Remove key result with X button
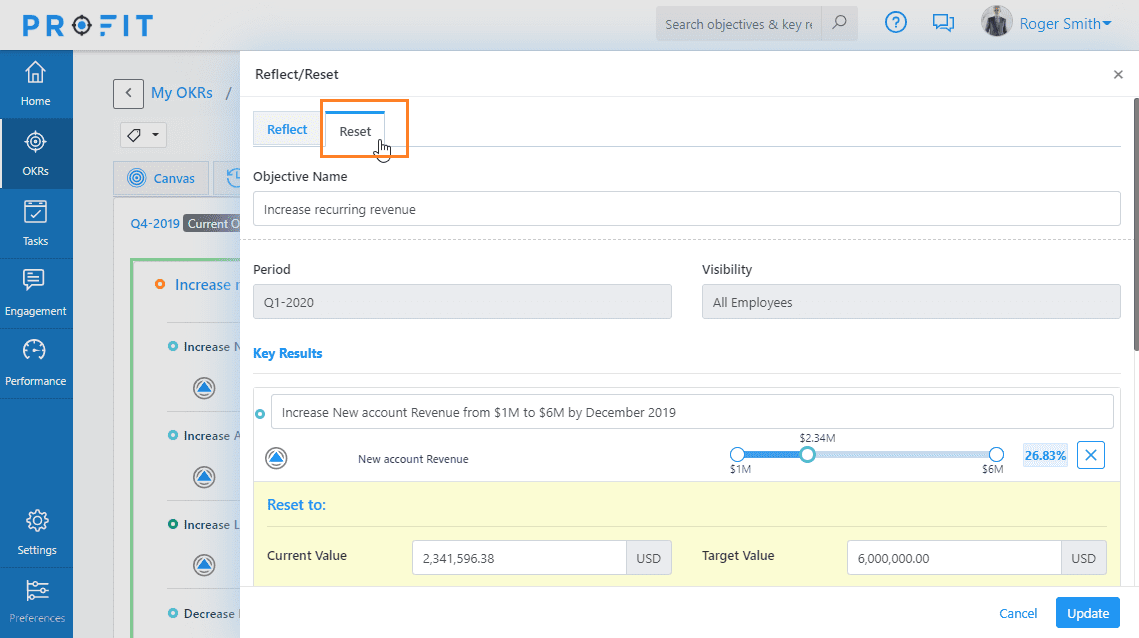 1090,455
